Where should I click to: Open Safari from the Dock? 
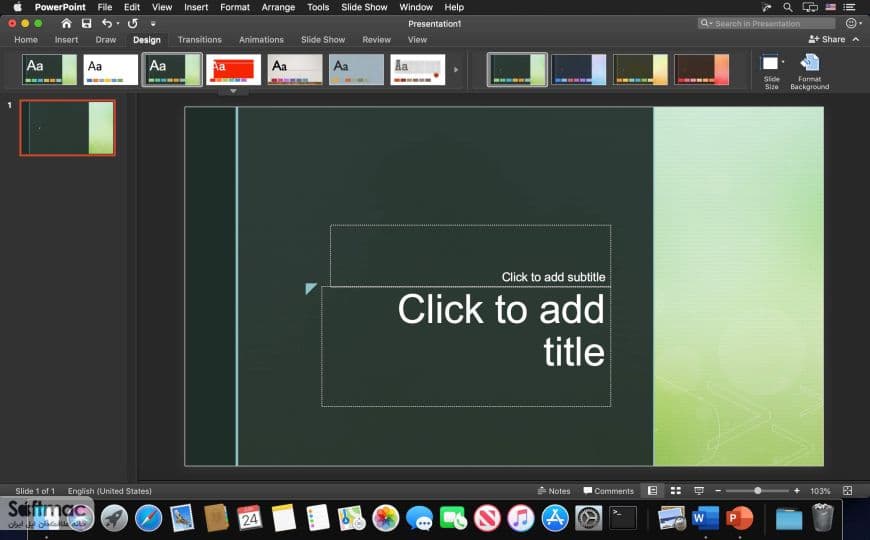coord(148,518)
